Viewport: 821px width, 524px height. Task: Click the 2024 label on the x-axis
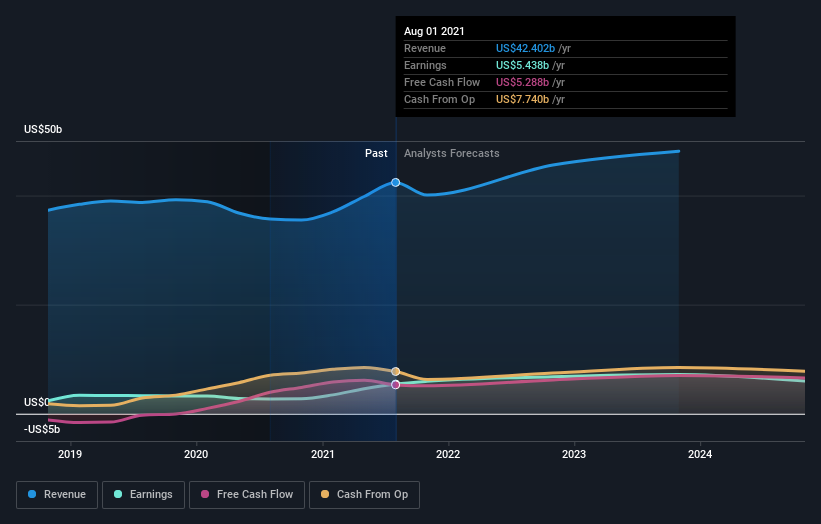700,453
